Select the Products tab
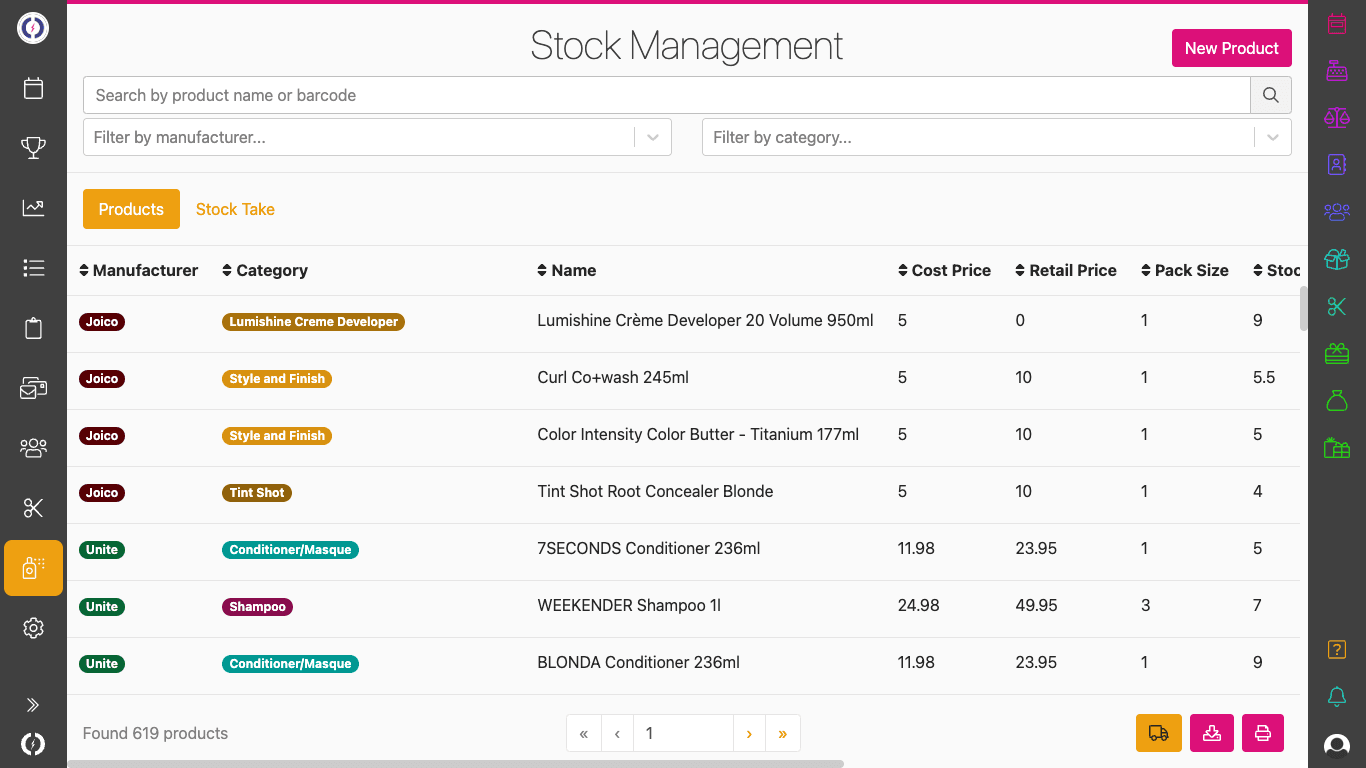Viewport: 1366px width, 768px height. pos(131,209)
